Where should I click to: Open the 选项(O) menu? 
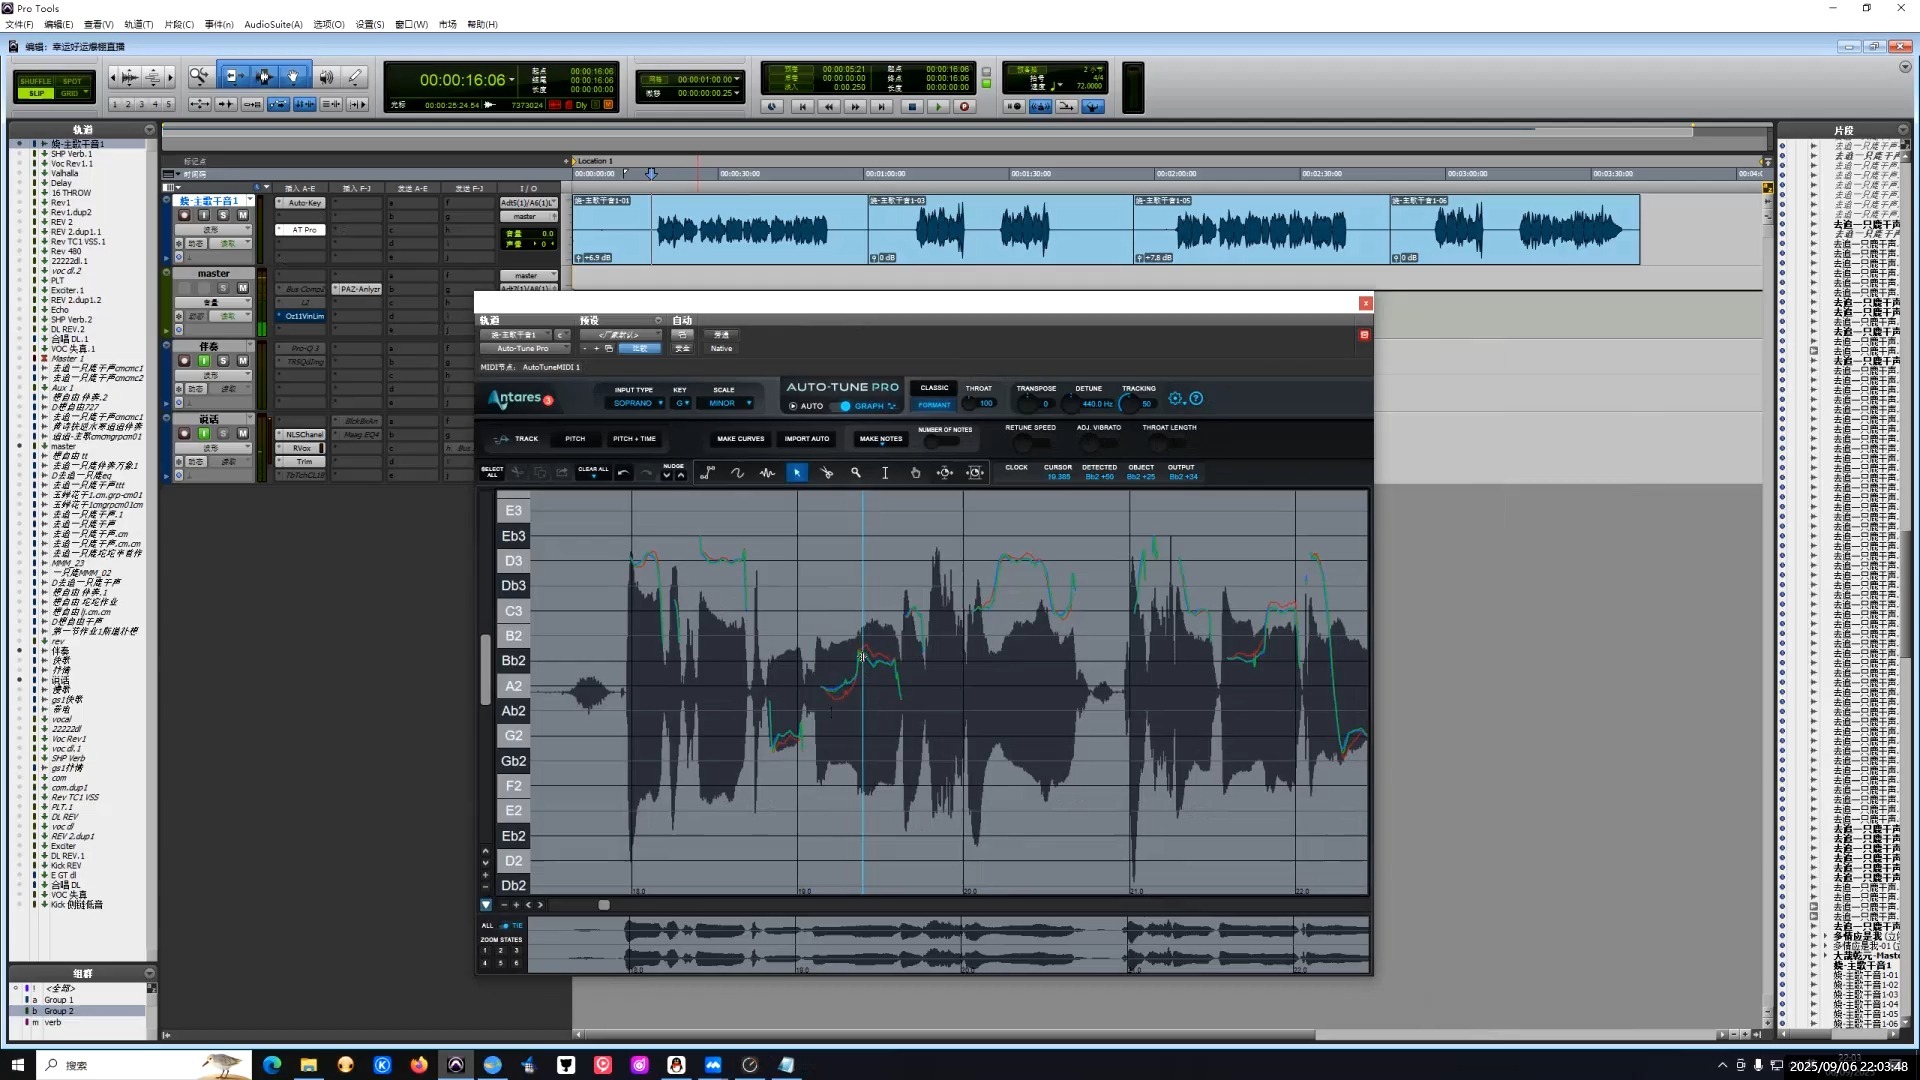[329, 24]
